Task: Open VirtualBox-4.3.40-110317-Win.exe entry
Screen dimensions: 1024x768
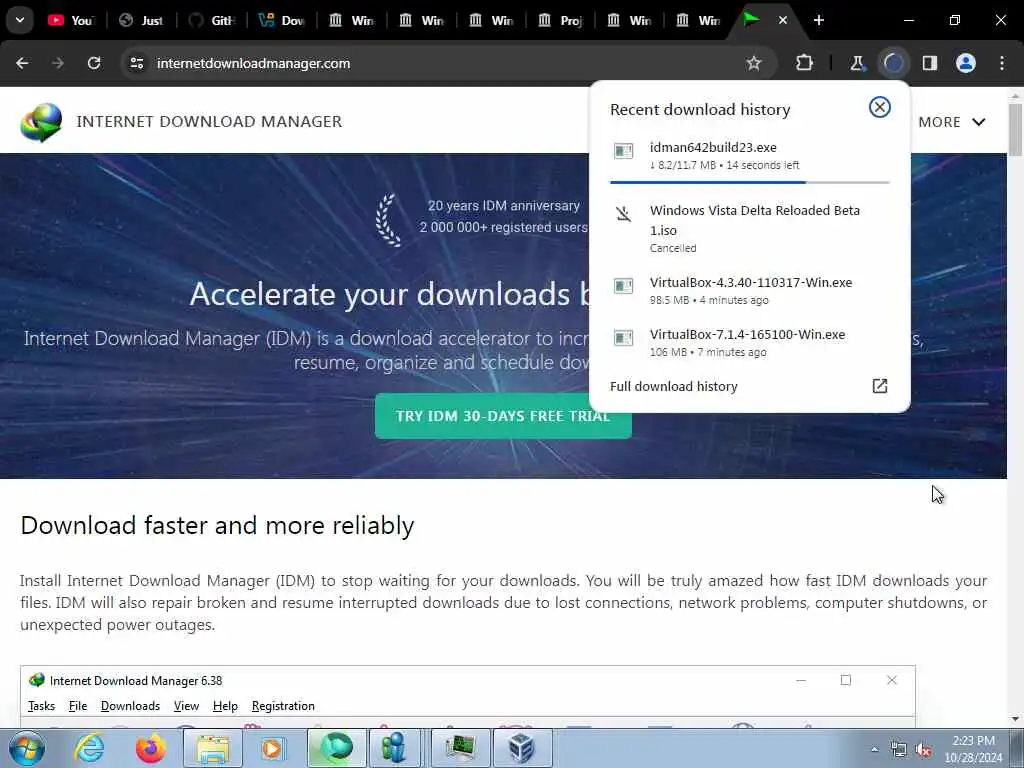Action: coord(750,291)
